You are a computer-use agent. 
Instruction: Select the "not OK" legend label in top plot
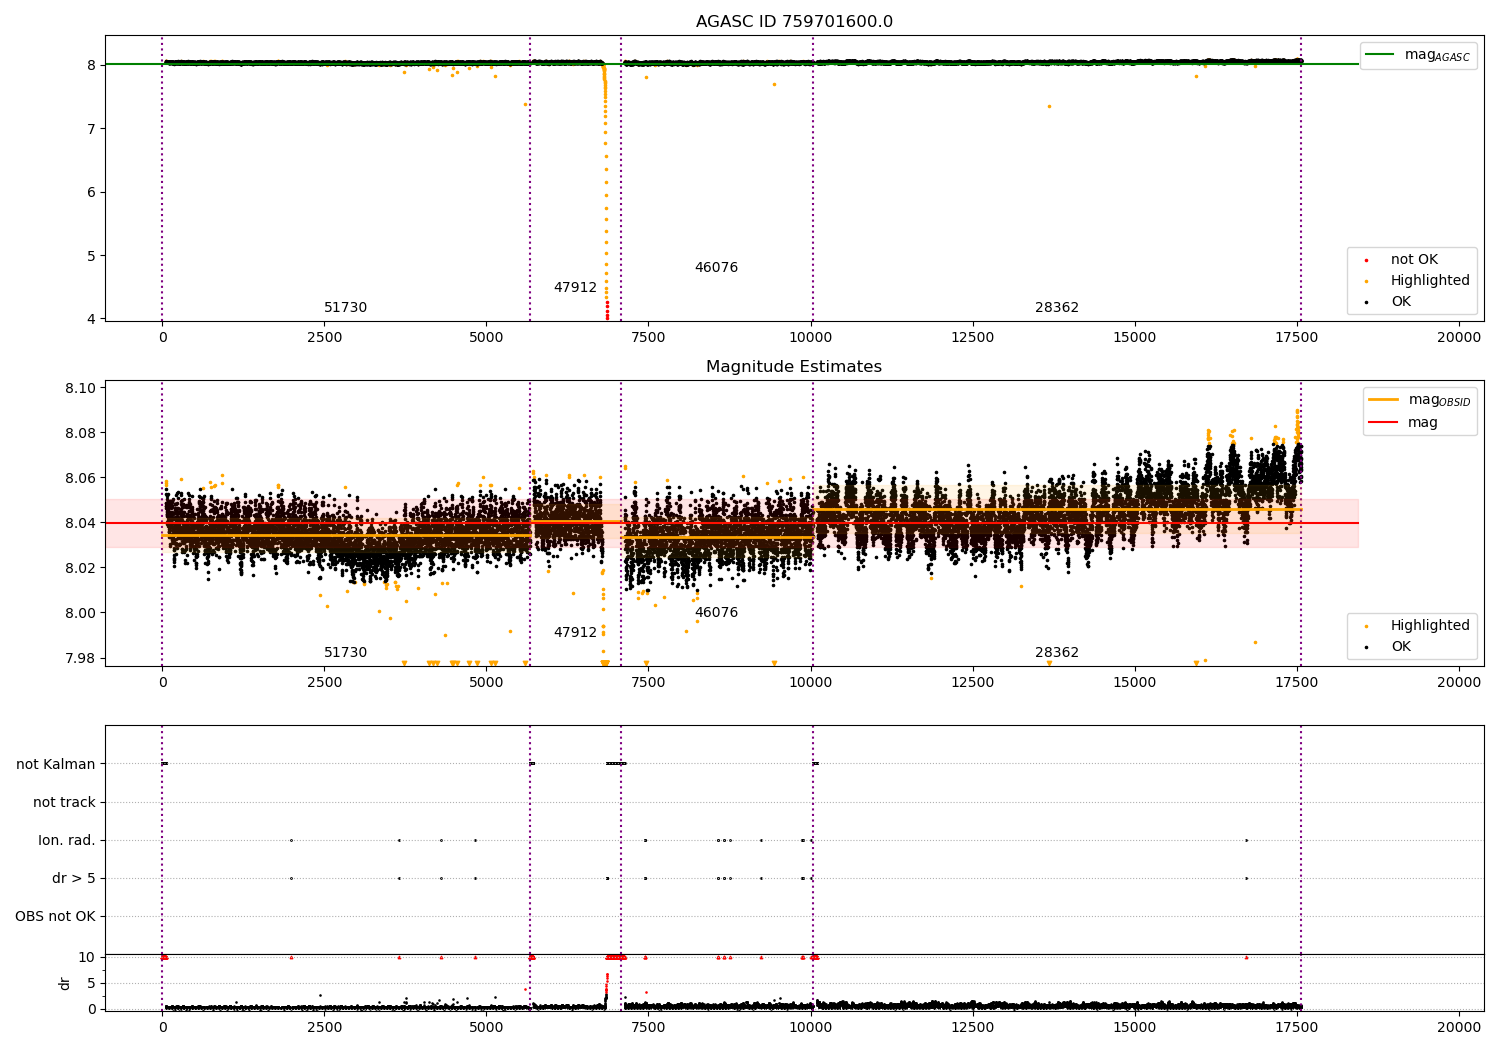1414,260
